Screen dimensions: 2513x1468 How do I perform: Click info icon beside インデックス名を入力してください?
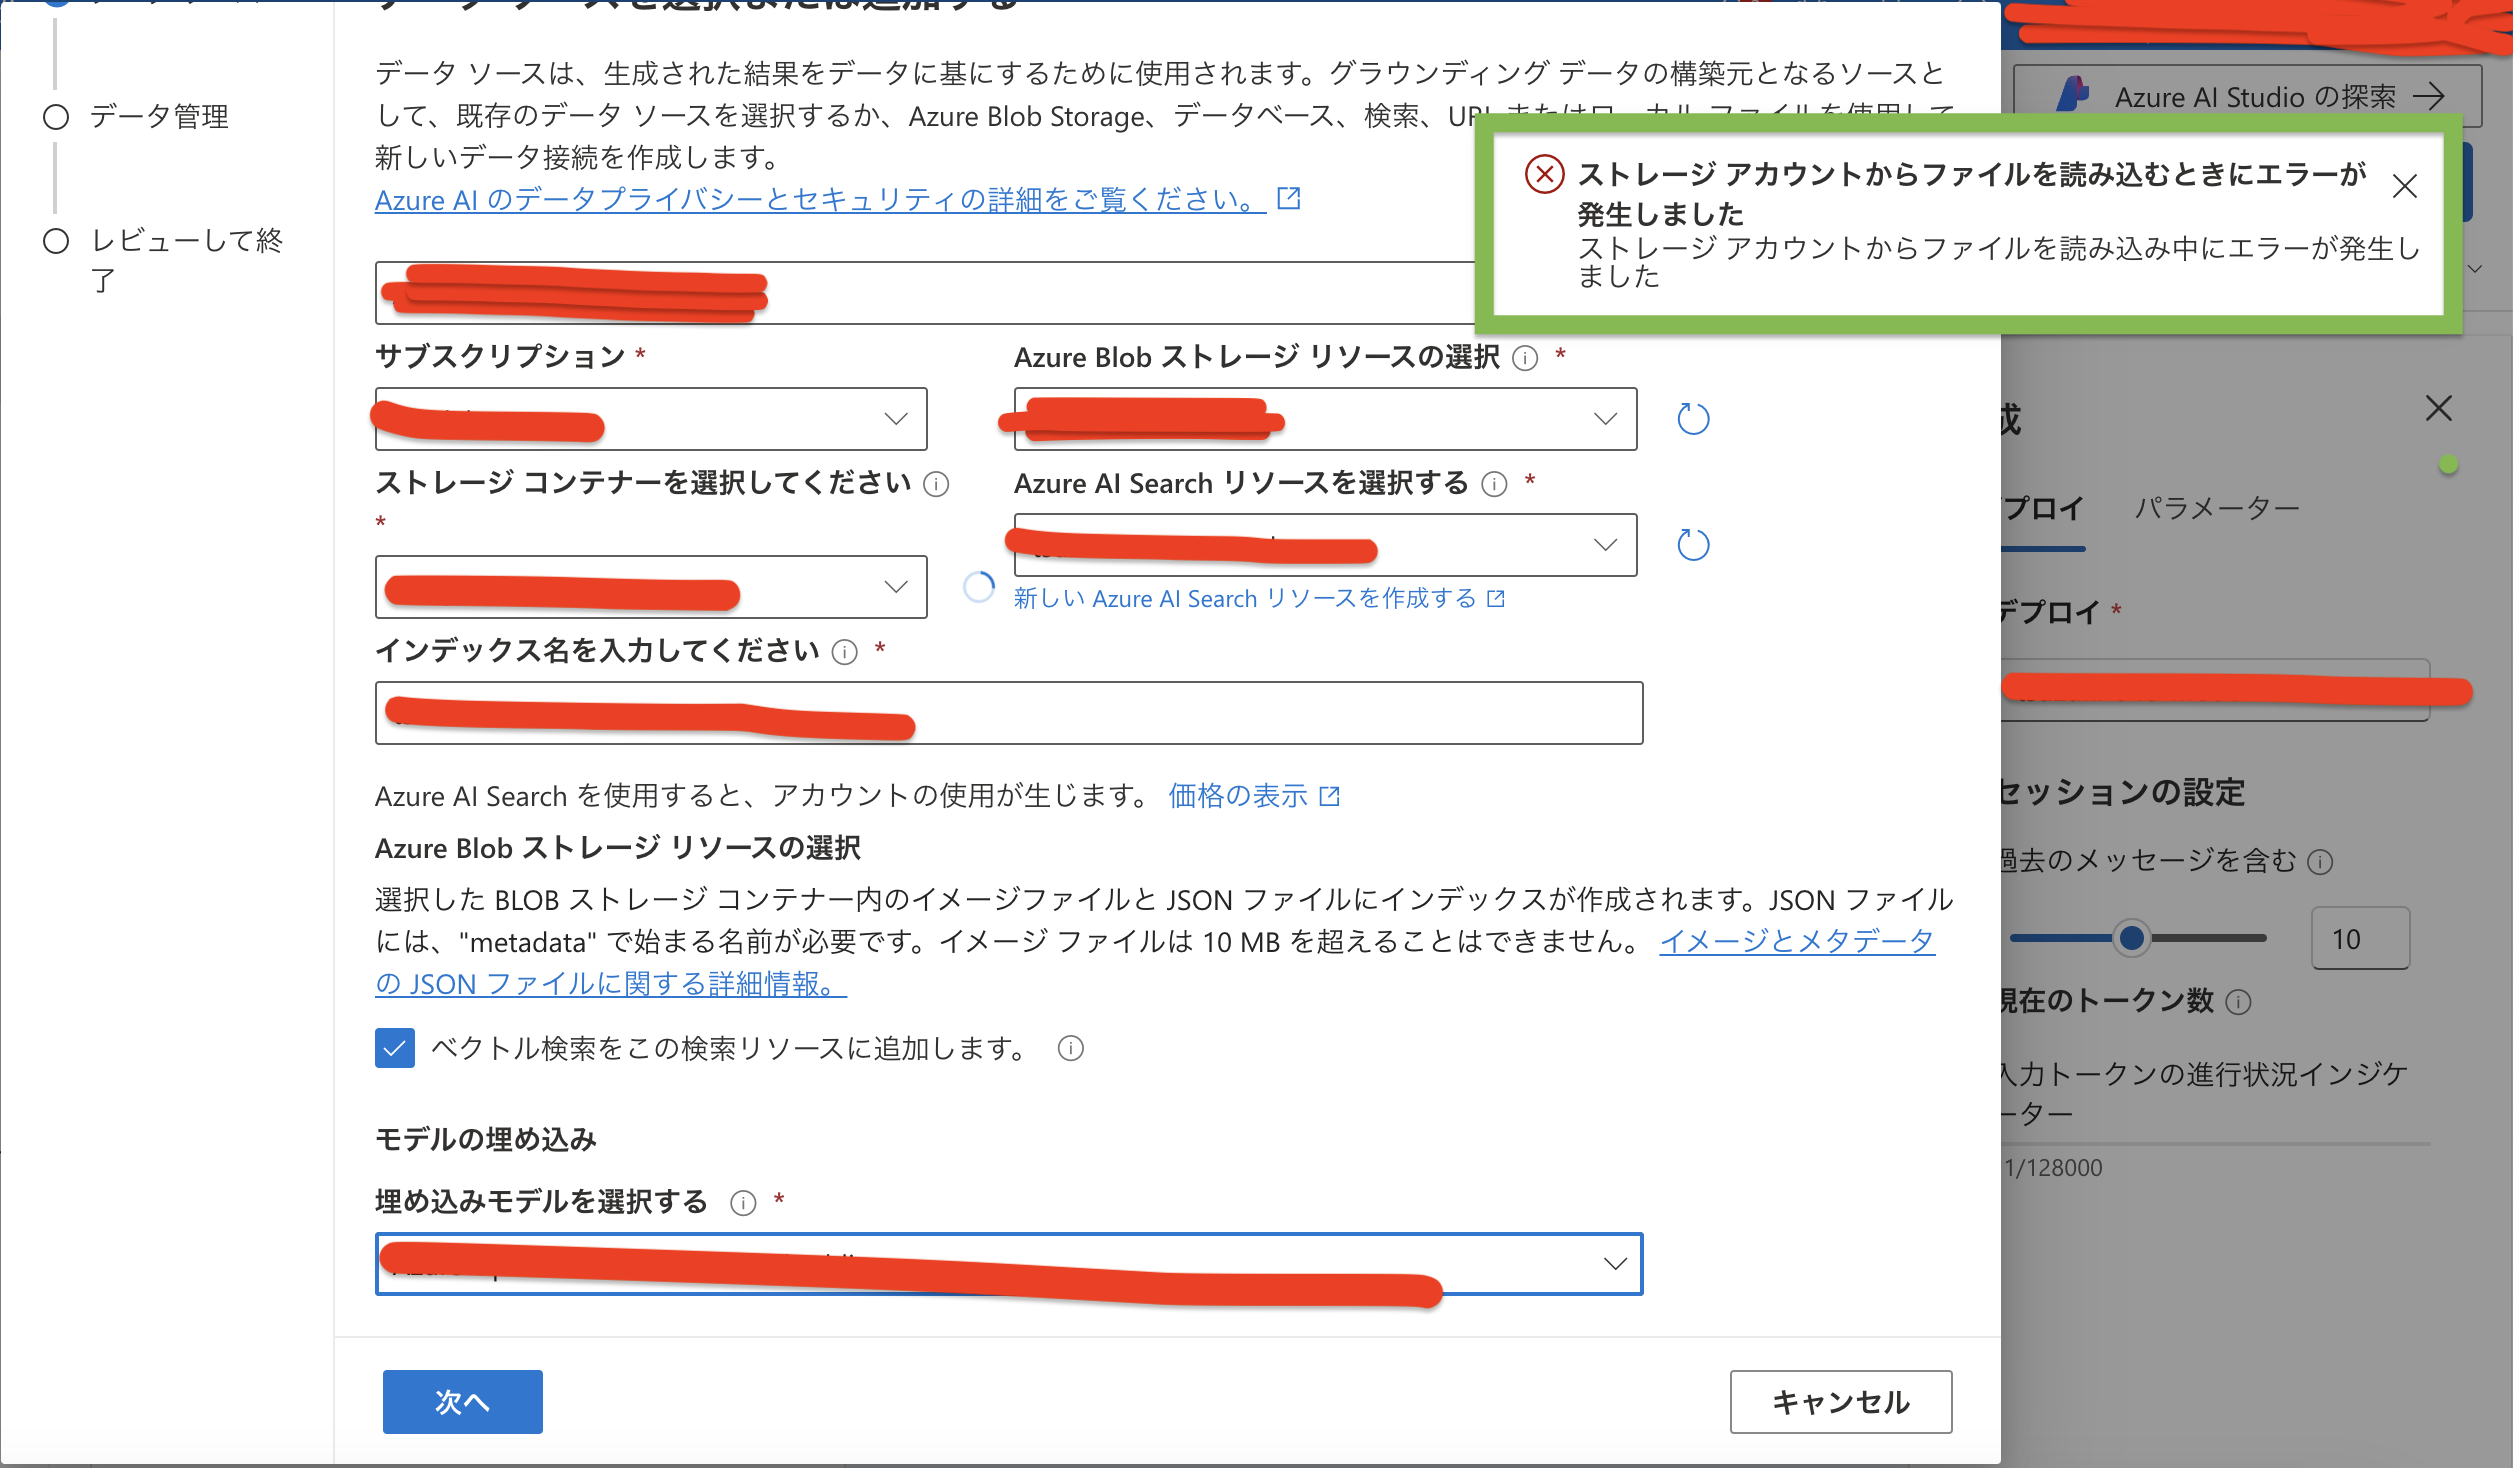tap(844, 652)
